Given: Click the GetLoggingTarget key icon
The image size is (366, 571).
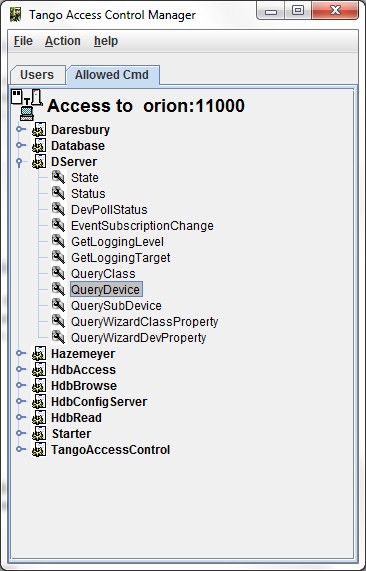Looking at the screenshot, I should pyautogui.click(x=58, y=257).
